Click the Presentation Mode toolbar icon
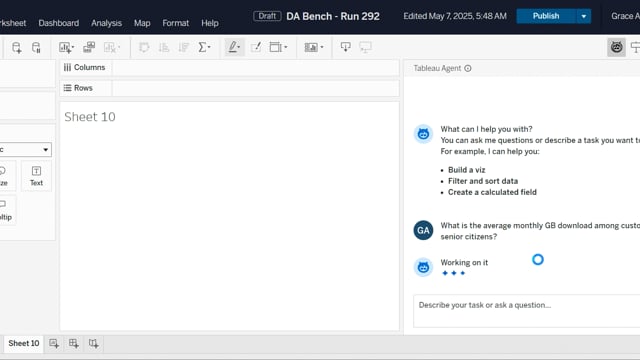 [x=365, y=47]
